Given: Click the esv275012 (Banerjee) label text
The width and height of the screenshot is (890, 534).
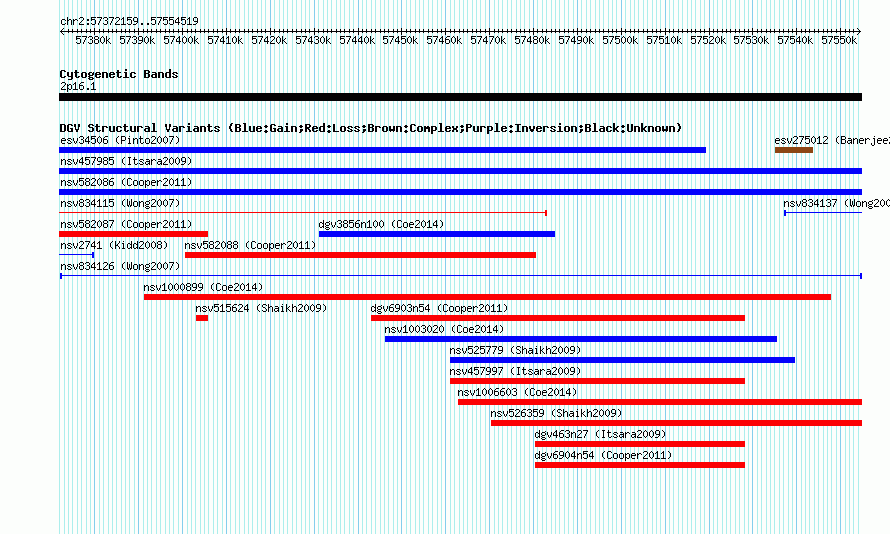Looking at the screenshot, I should (x=832, y=140).
